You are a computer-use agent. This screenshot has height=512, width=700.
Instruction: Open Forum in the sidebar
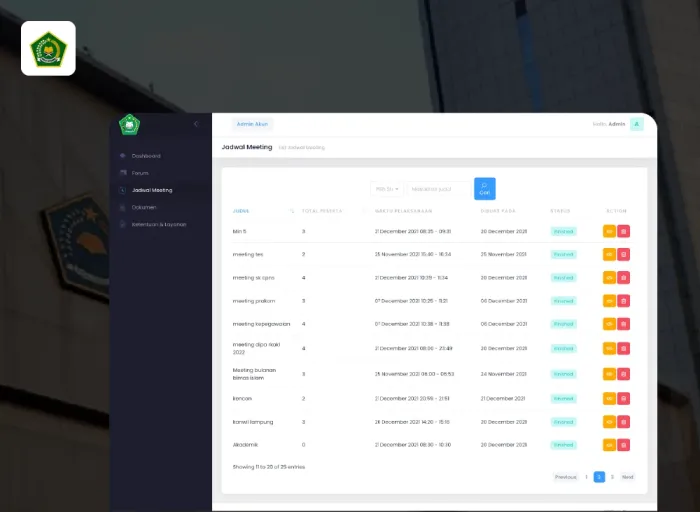pos(140,173)
